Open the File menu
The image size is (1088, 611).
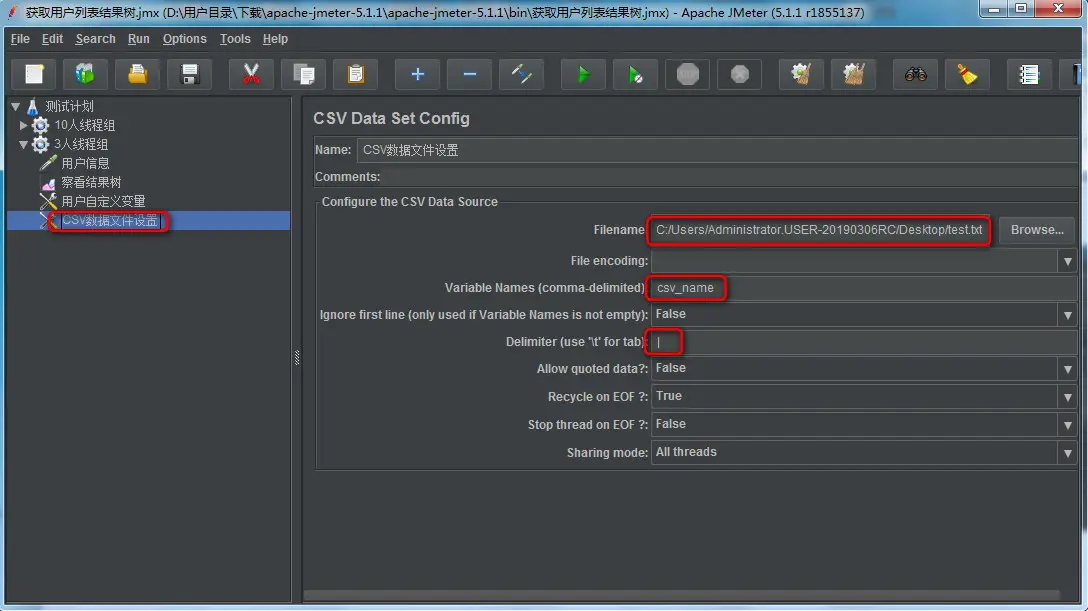coord(20,39)
